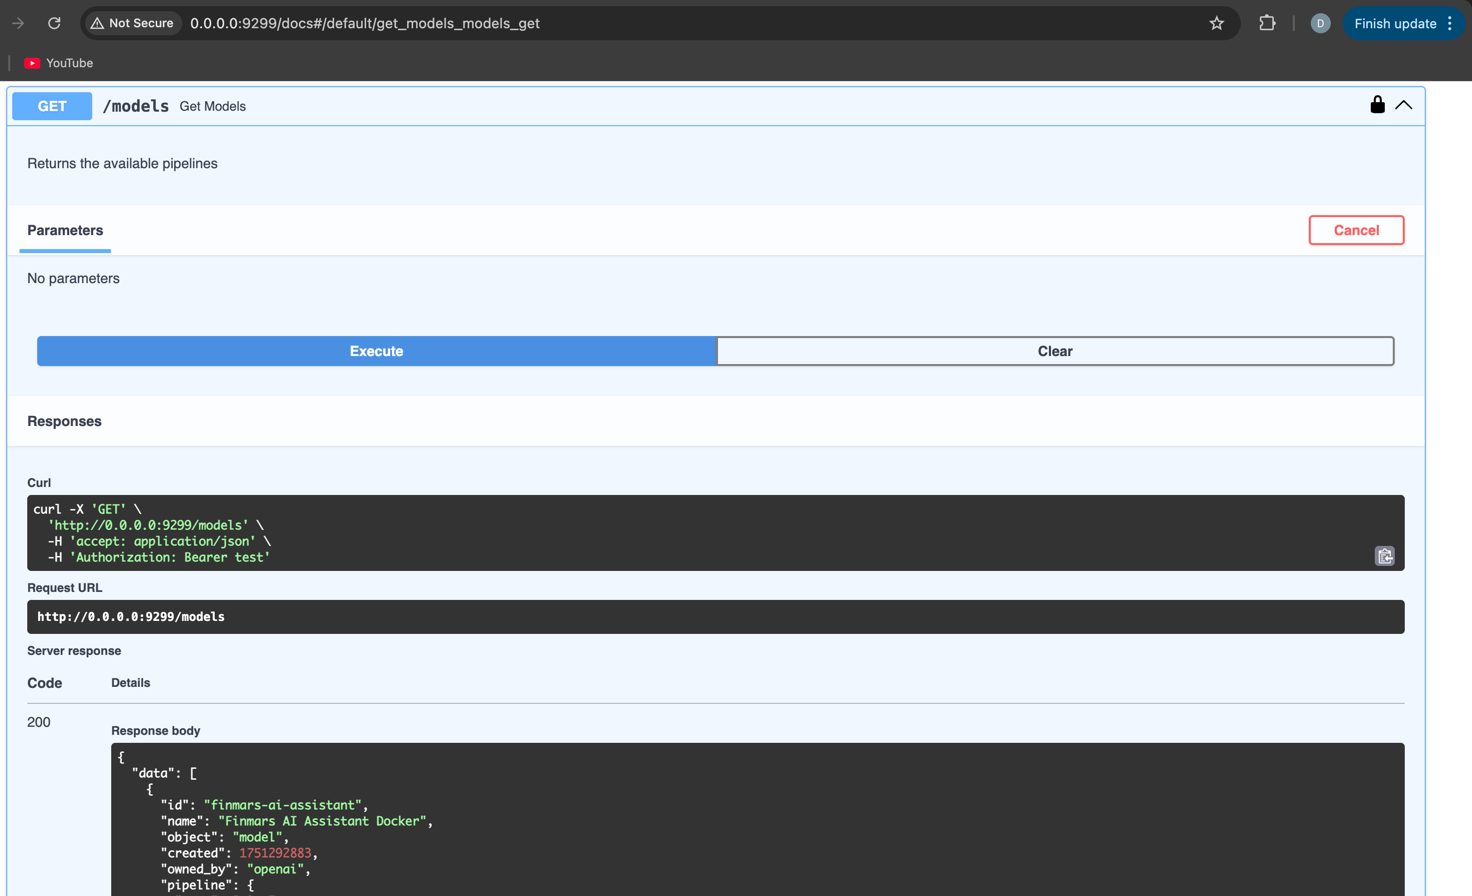
Task: Open the Not Secure site info badge
Action: pyautogui.click(x=132, y=23)
